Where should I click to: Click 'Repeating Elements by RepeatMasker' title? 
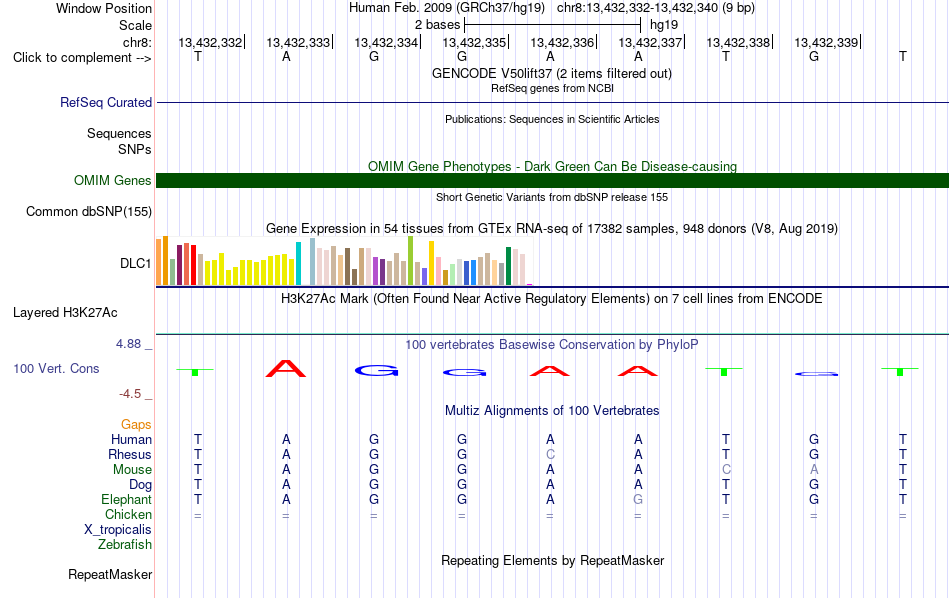click(x=552, y=560)
